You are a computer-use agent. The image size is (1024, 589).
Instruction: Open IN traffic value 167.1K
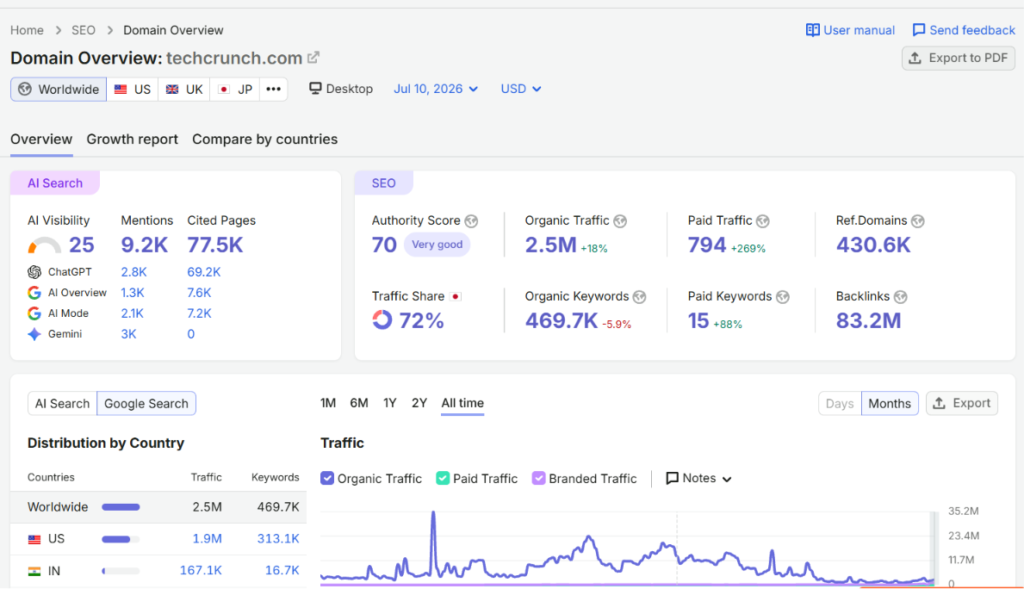[201, 571]
